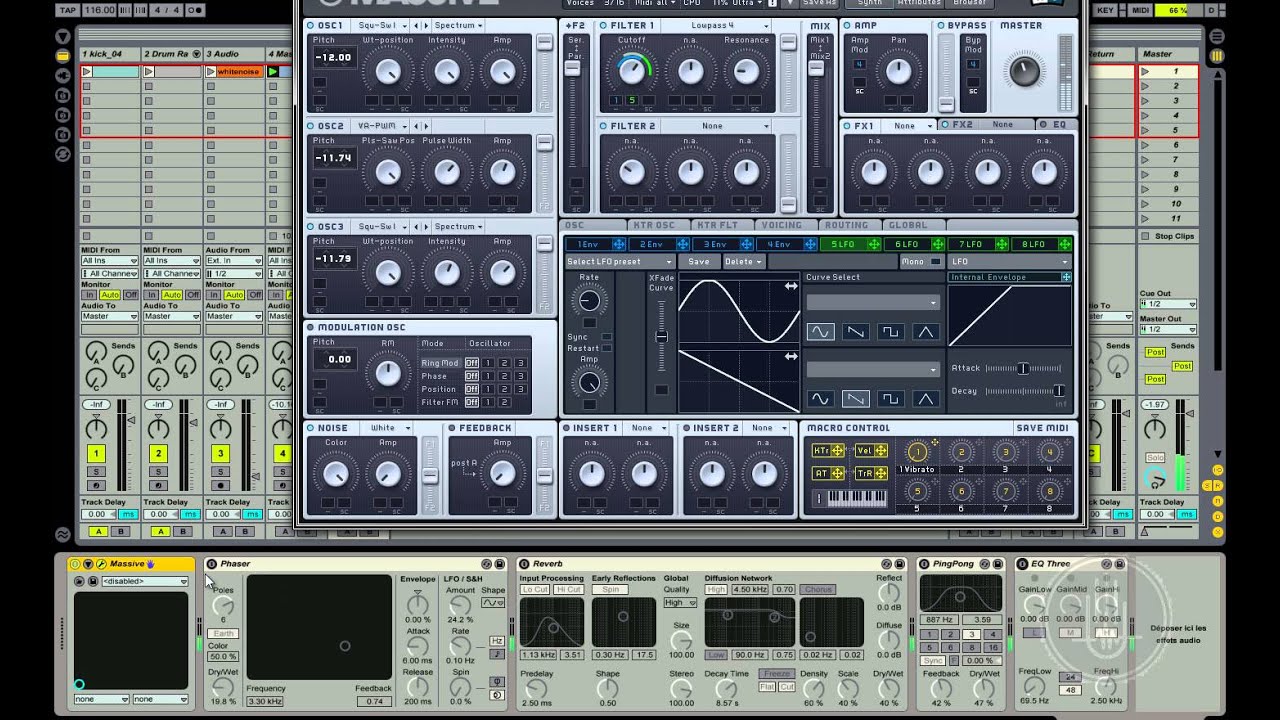This screenshot has width=1280, height=720.
Task: Click the 5 LFO modulation drag handle
Action: pos(874,244)
